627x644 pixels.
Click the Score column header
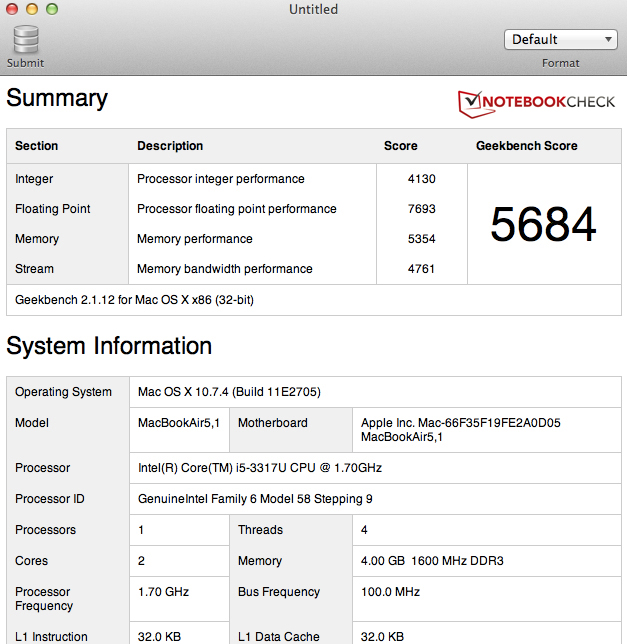click(401, 146)
